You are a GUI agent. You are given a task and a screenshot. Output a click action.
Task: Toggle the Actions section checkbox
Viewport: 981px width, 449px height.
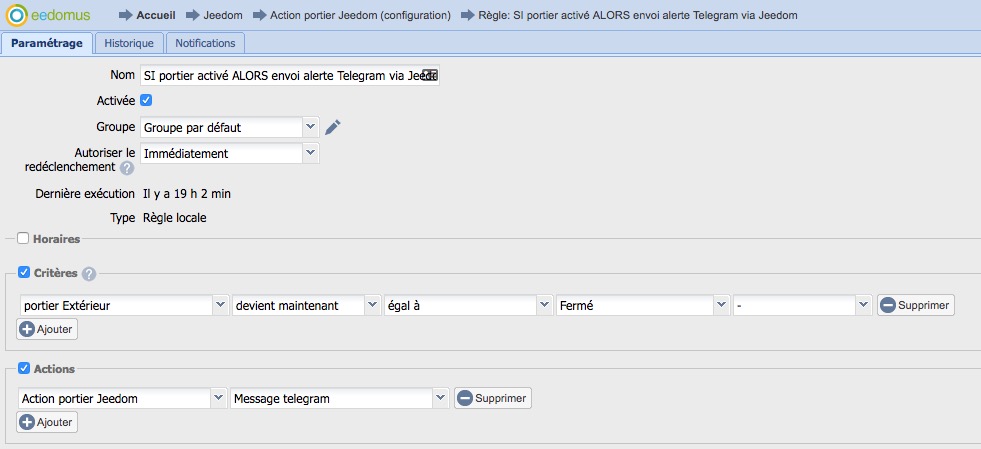click(x=23, y=369)
